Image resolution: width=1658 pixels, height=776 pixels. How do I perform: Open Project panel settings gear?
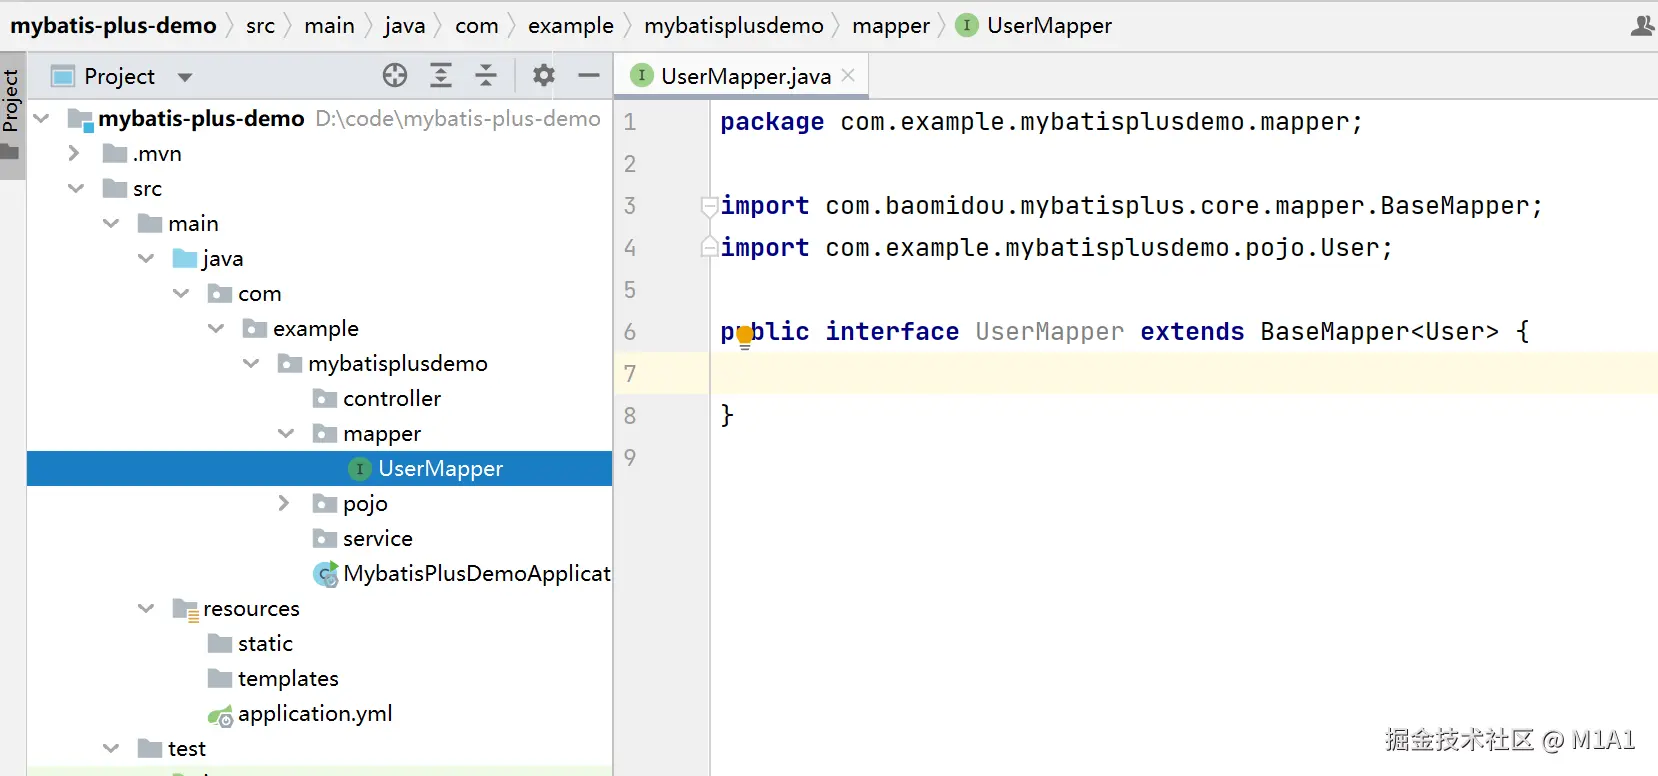click(x=543, y=75)
